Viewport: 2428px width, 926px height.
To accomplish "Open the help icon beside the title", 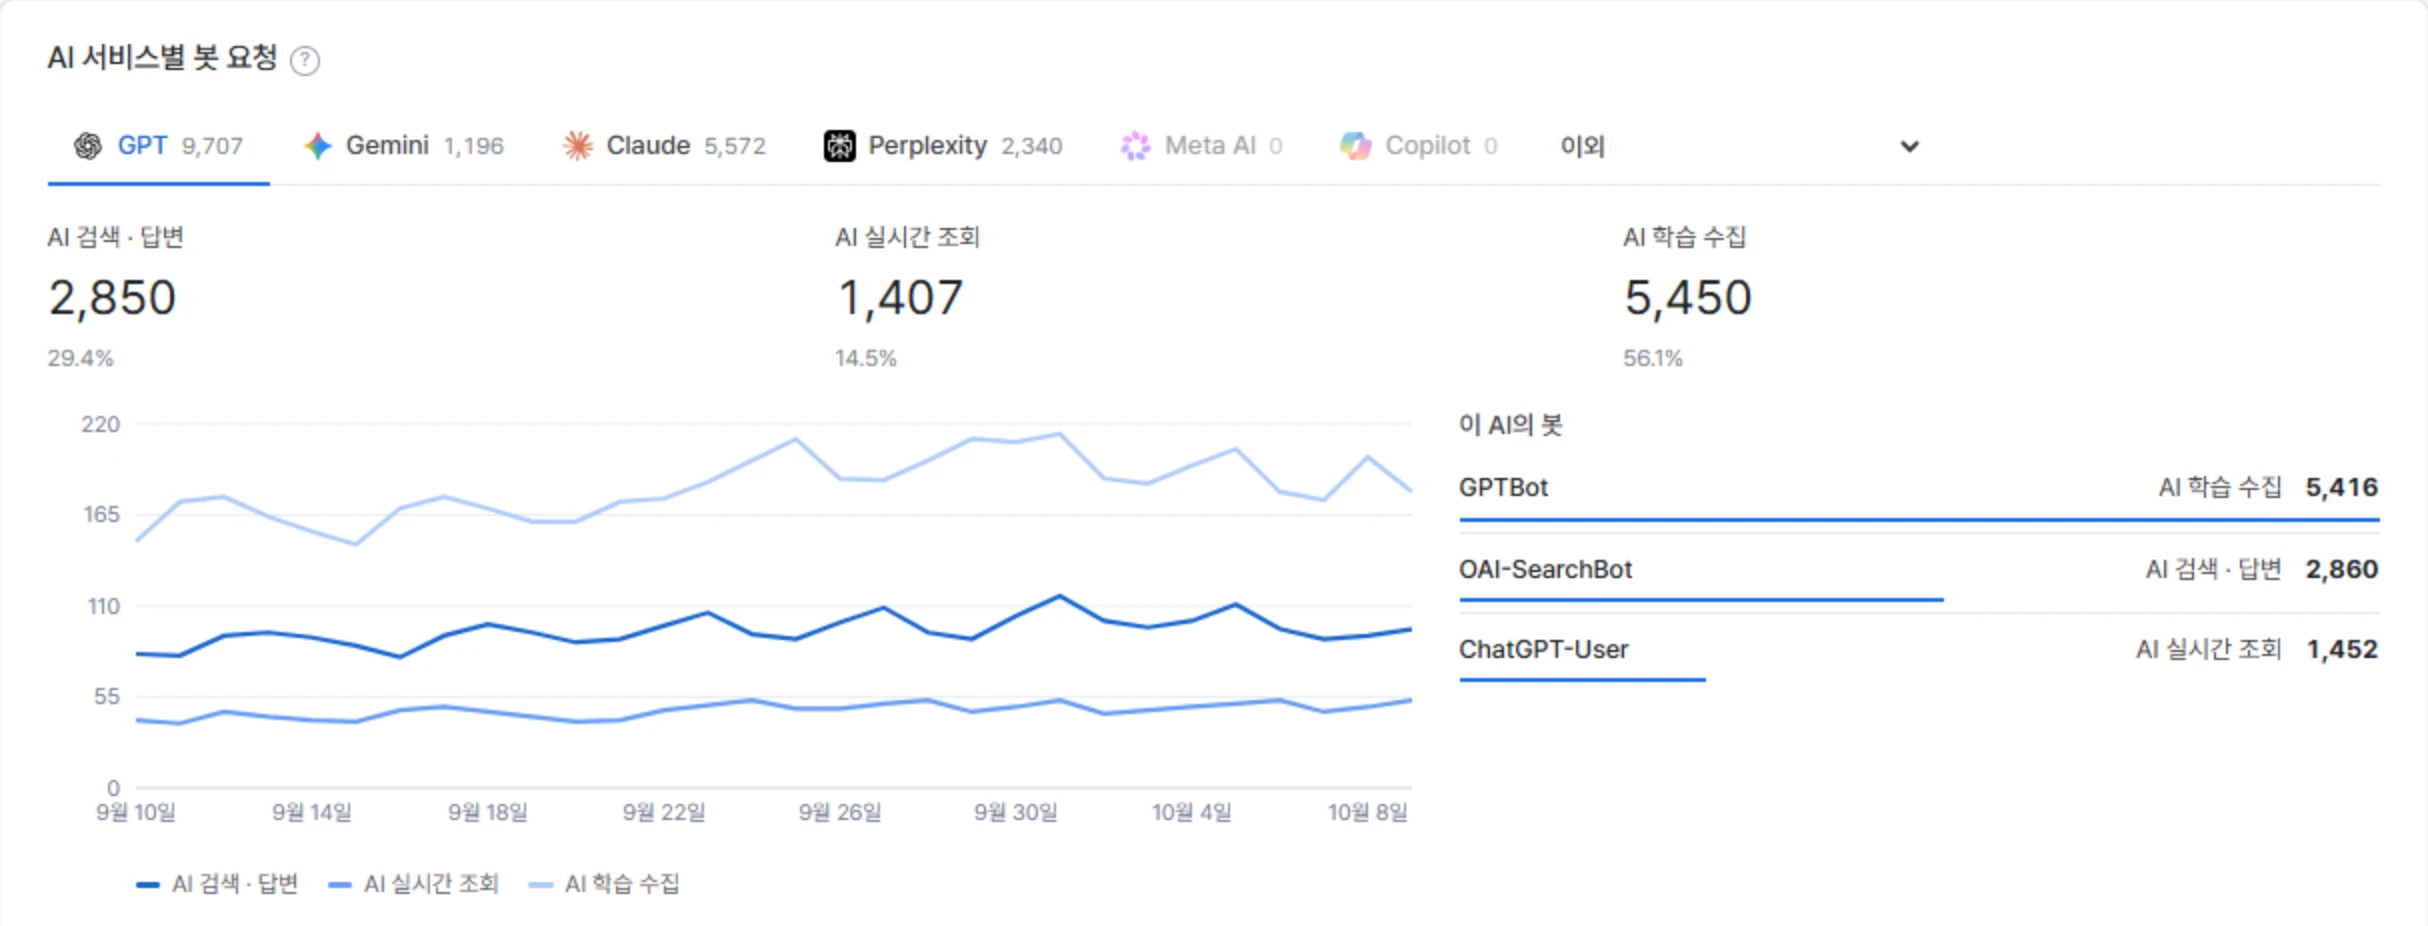I will pyautogui.click(x=305, y=61).
